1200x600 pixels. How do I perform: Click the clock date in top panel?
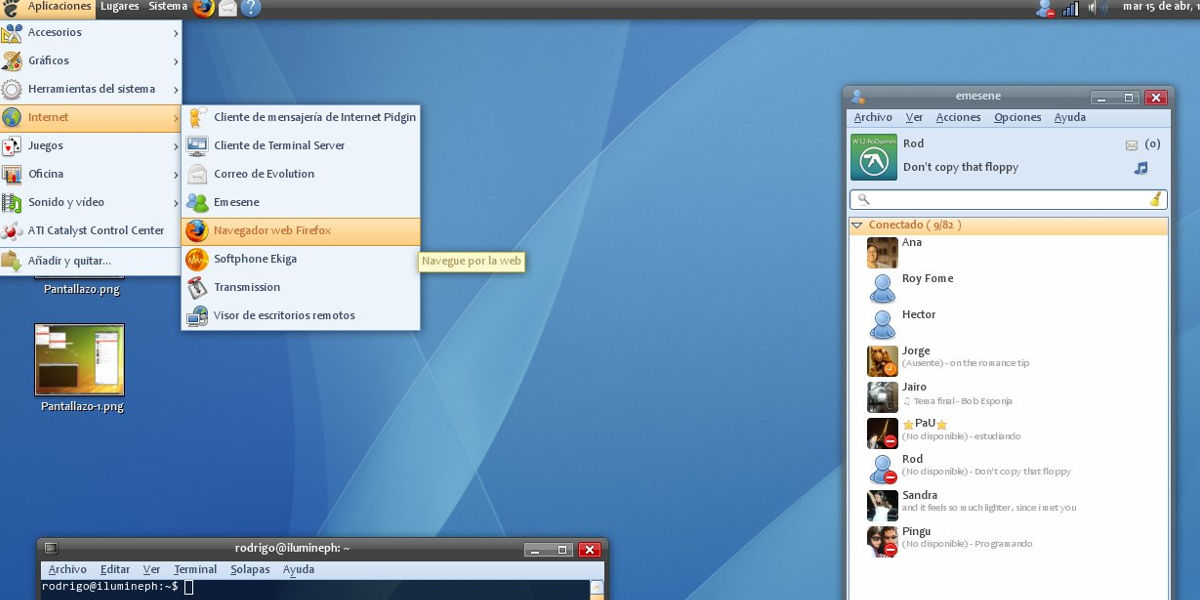tap(1160, 7)
